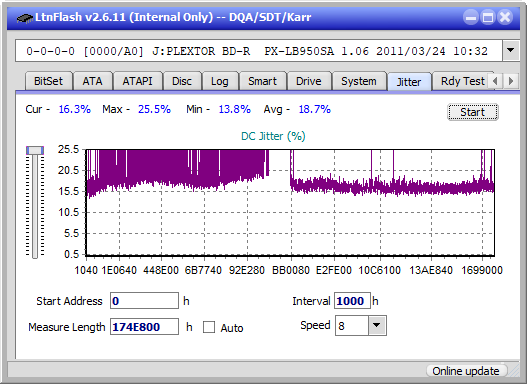
Task: Go to the Rdy Test tab
Action: coord(463,81)
